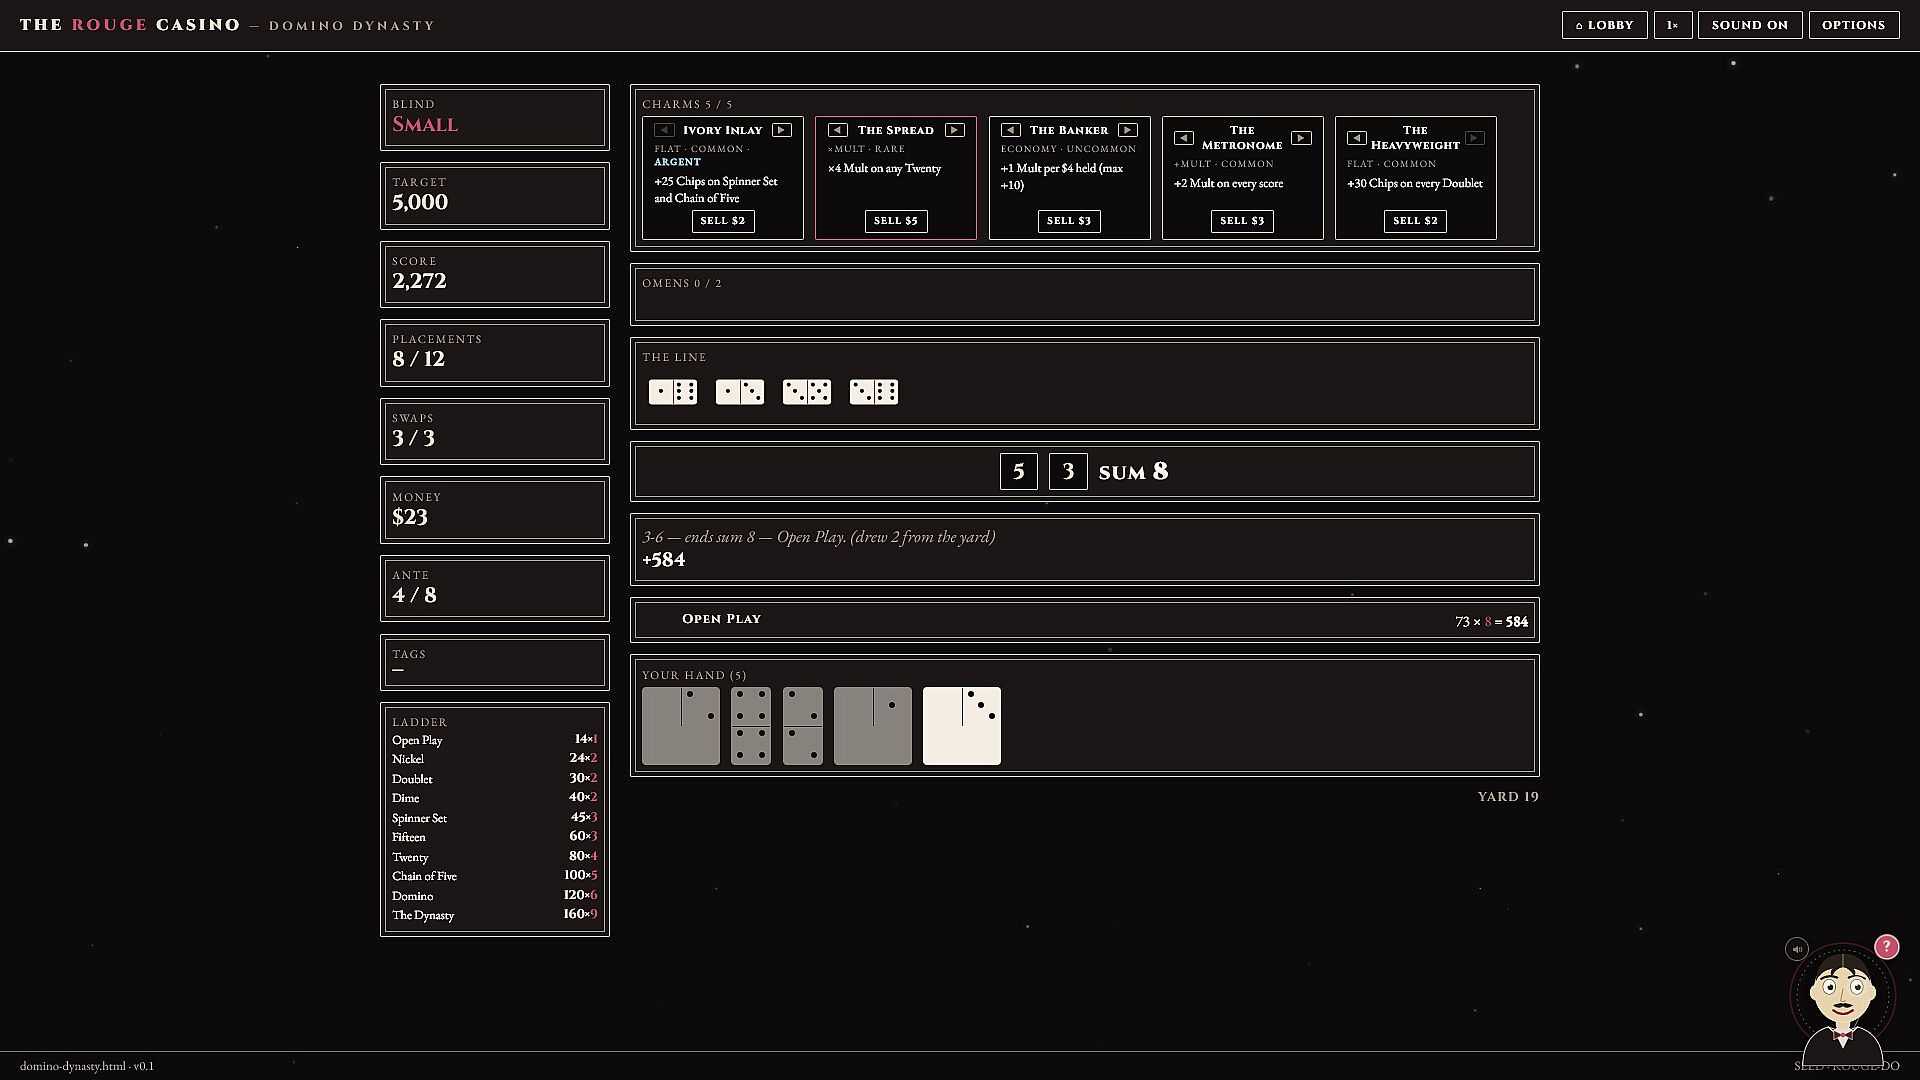This screenshot has width=1920, height=1080.
Task: Click the Open Play ladder row
Action: click(x=495, y=740)
